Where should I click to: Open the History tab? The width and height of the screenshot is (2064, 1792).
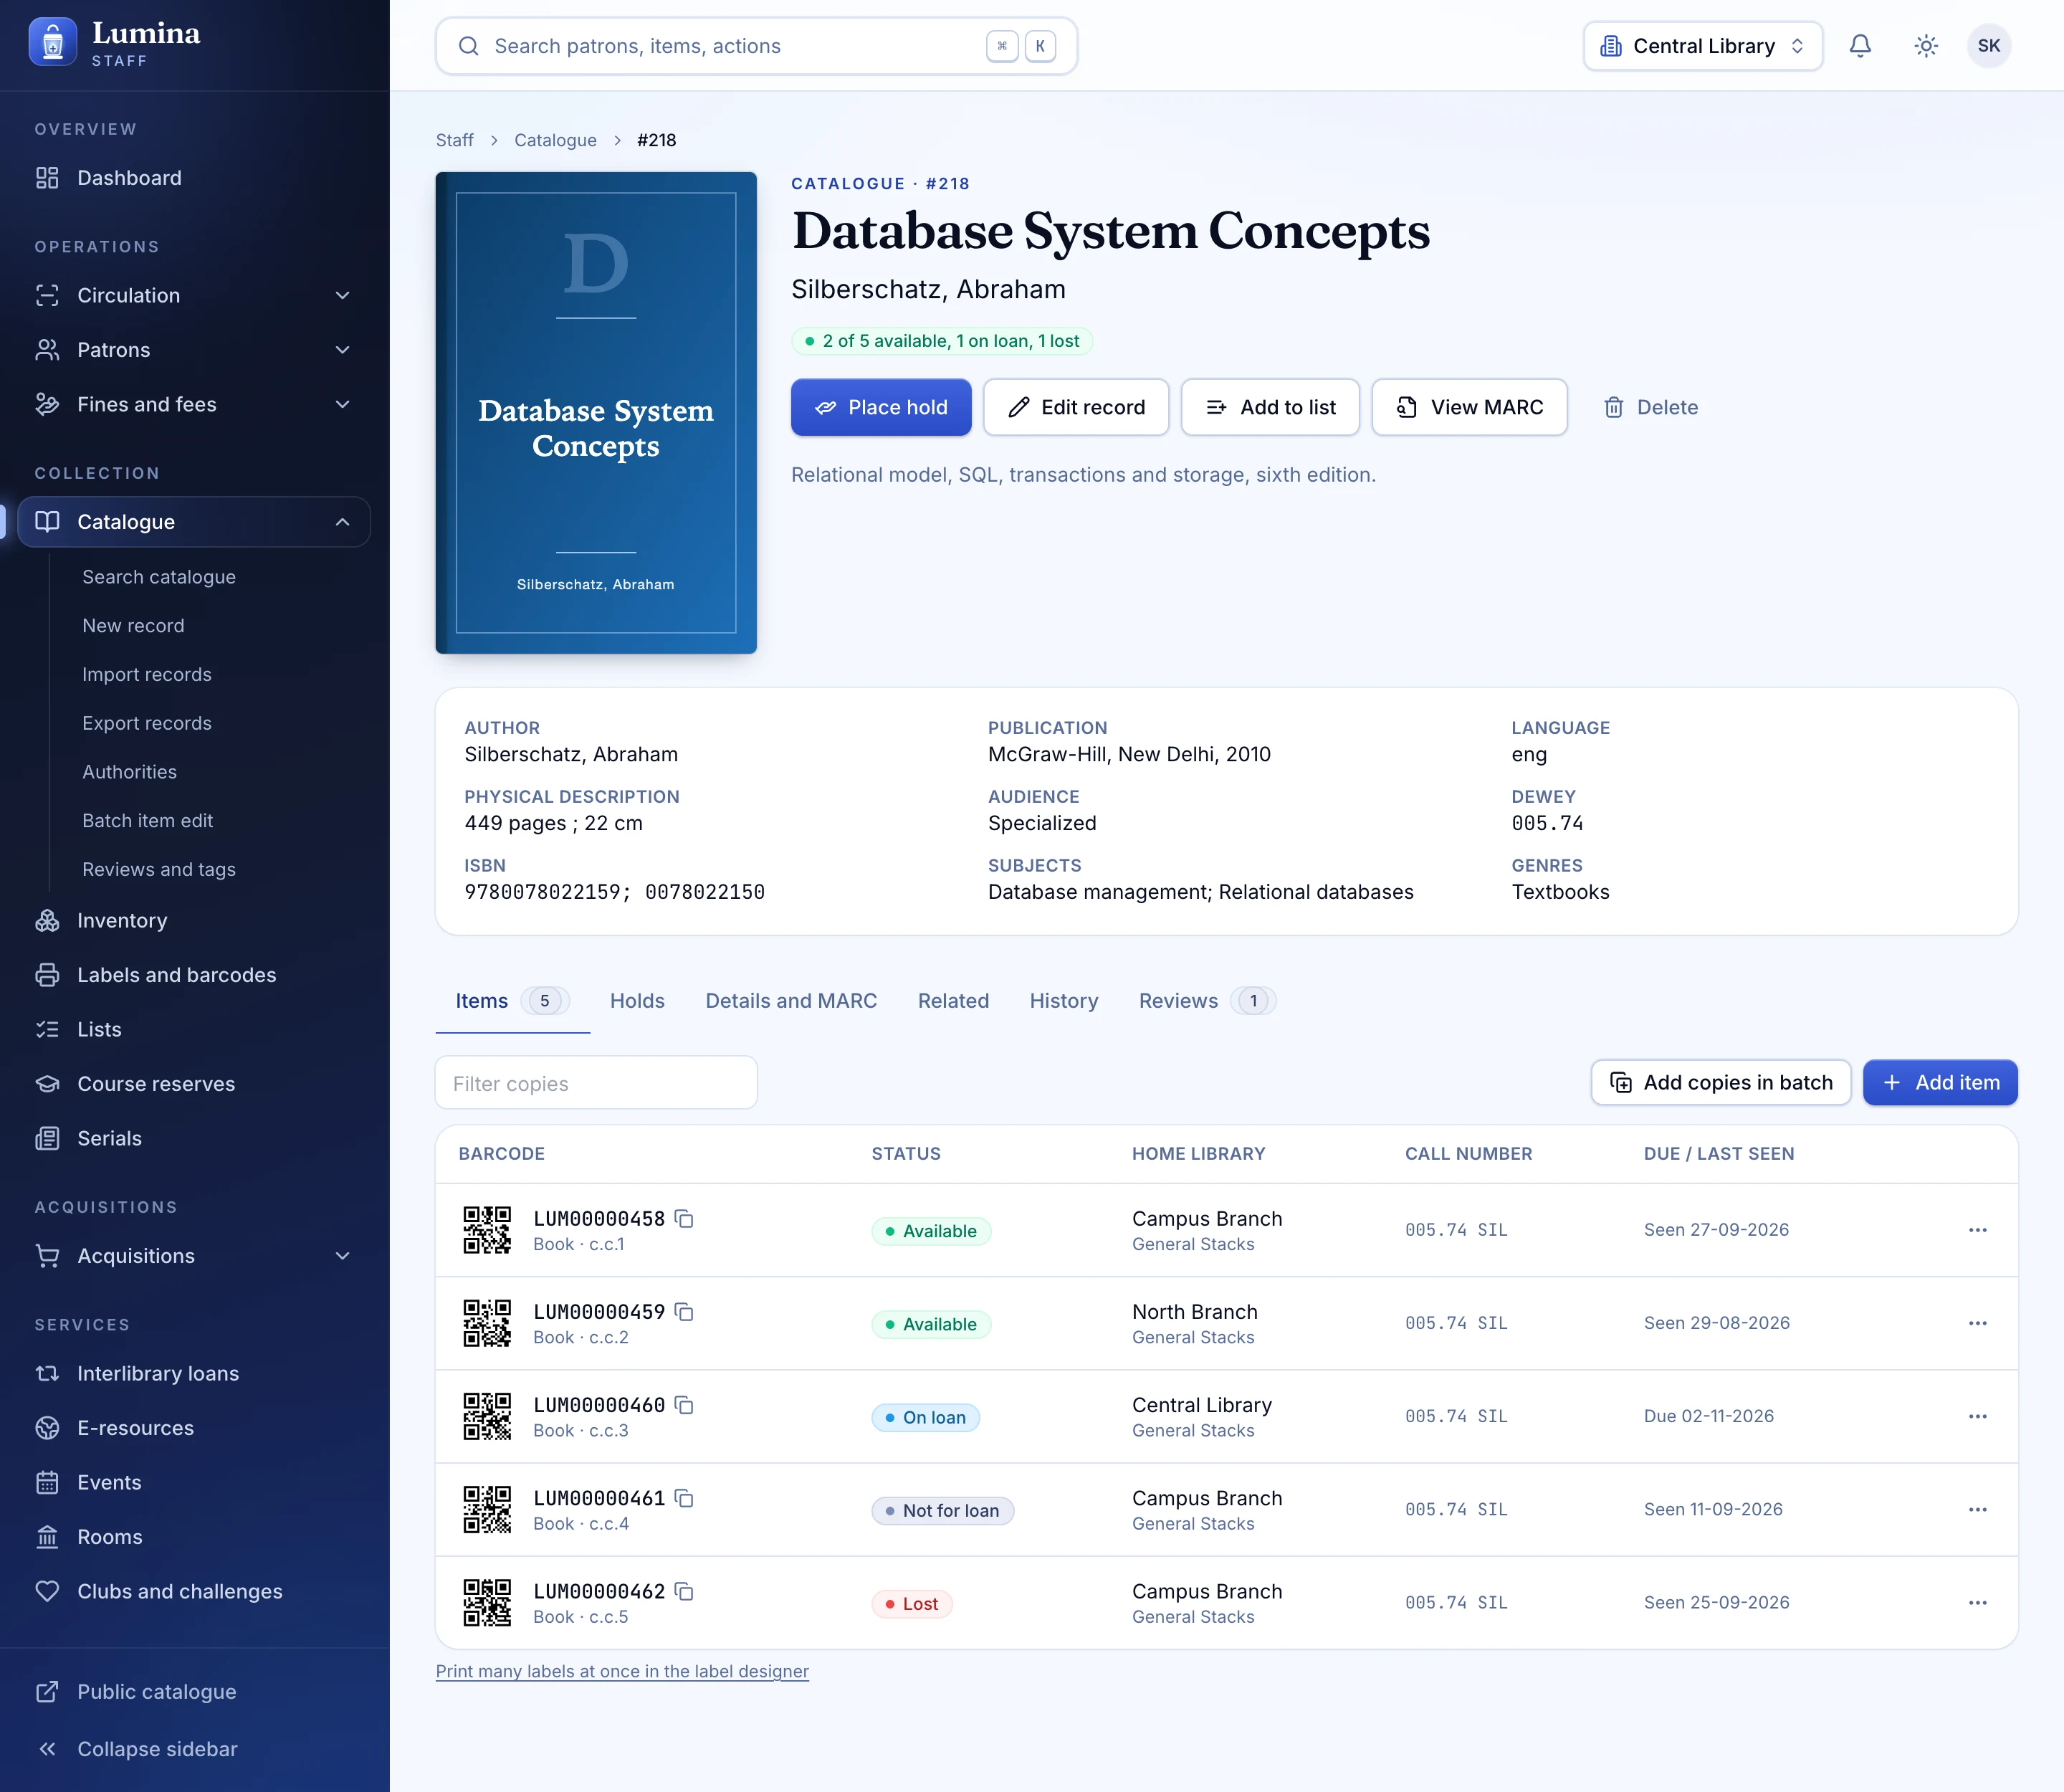click(1064, 1001)
